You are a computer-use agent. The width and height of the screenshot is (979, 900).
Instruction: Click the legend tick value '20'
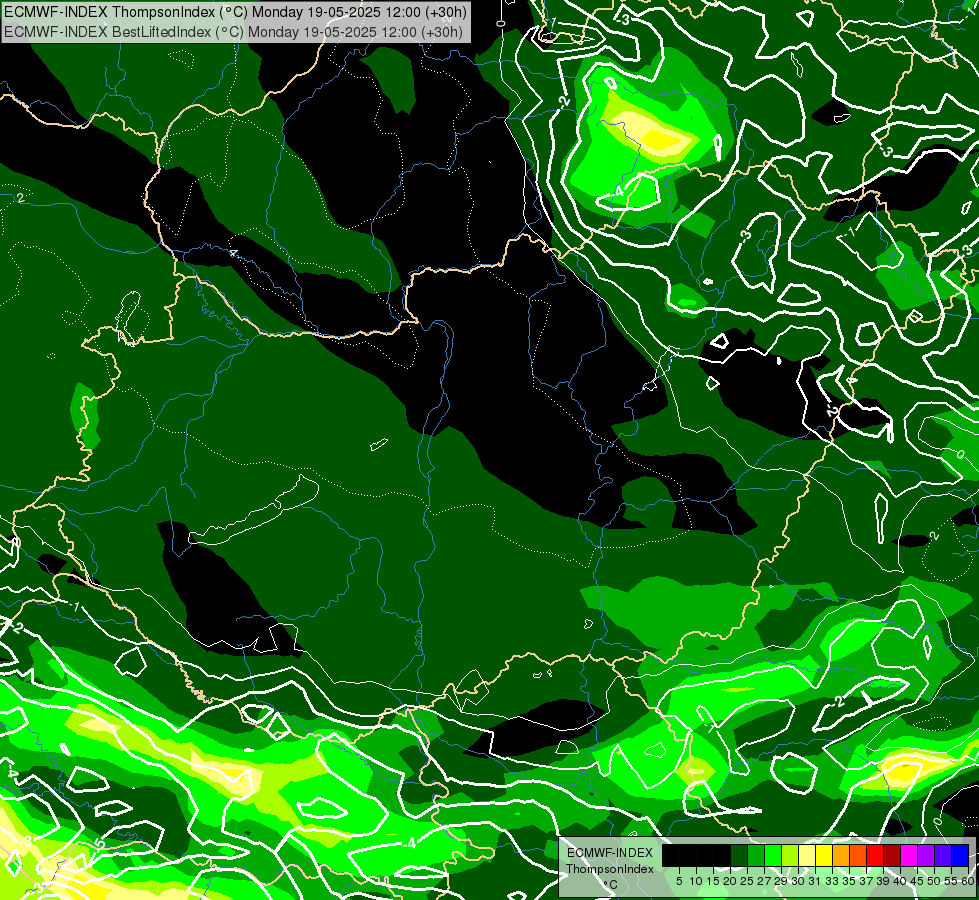tap(730, 881)
